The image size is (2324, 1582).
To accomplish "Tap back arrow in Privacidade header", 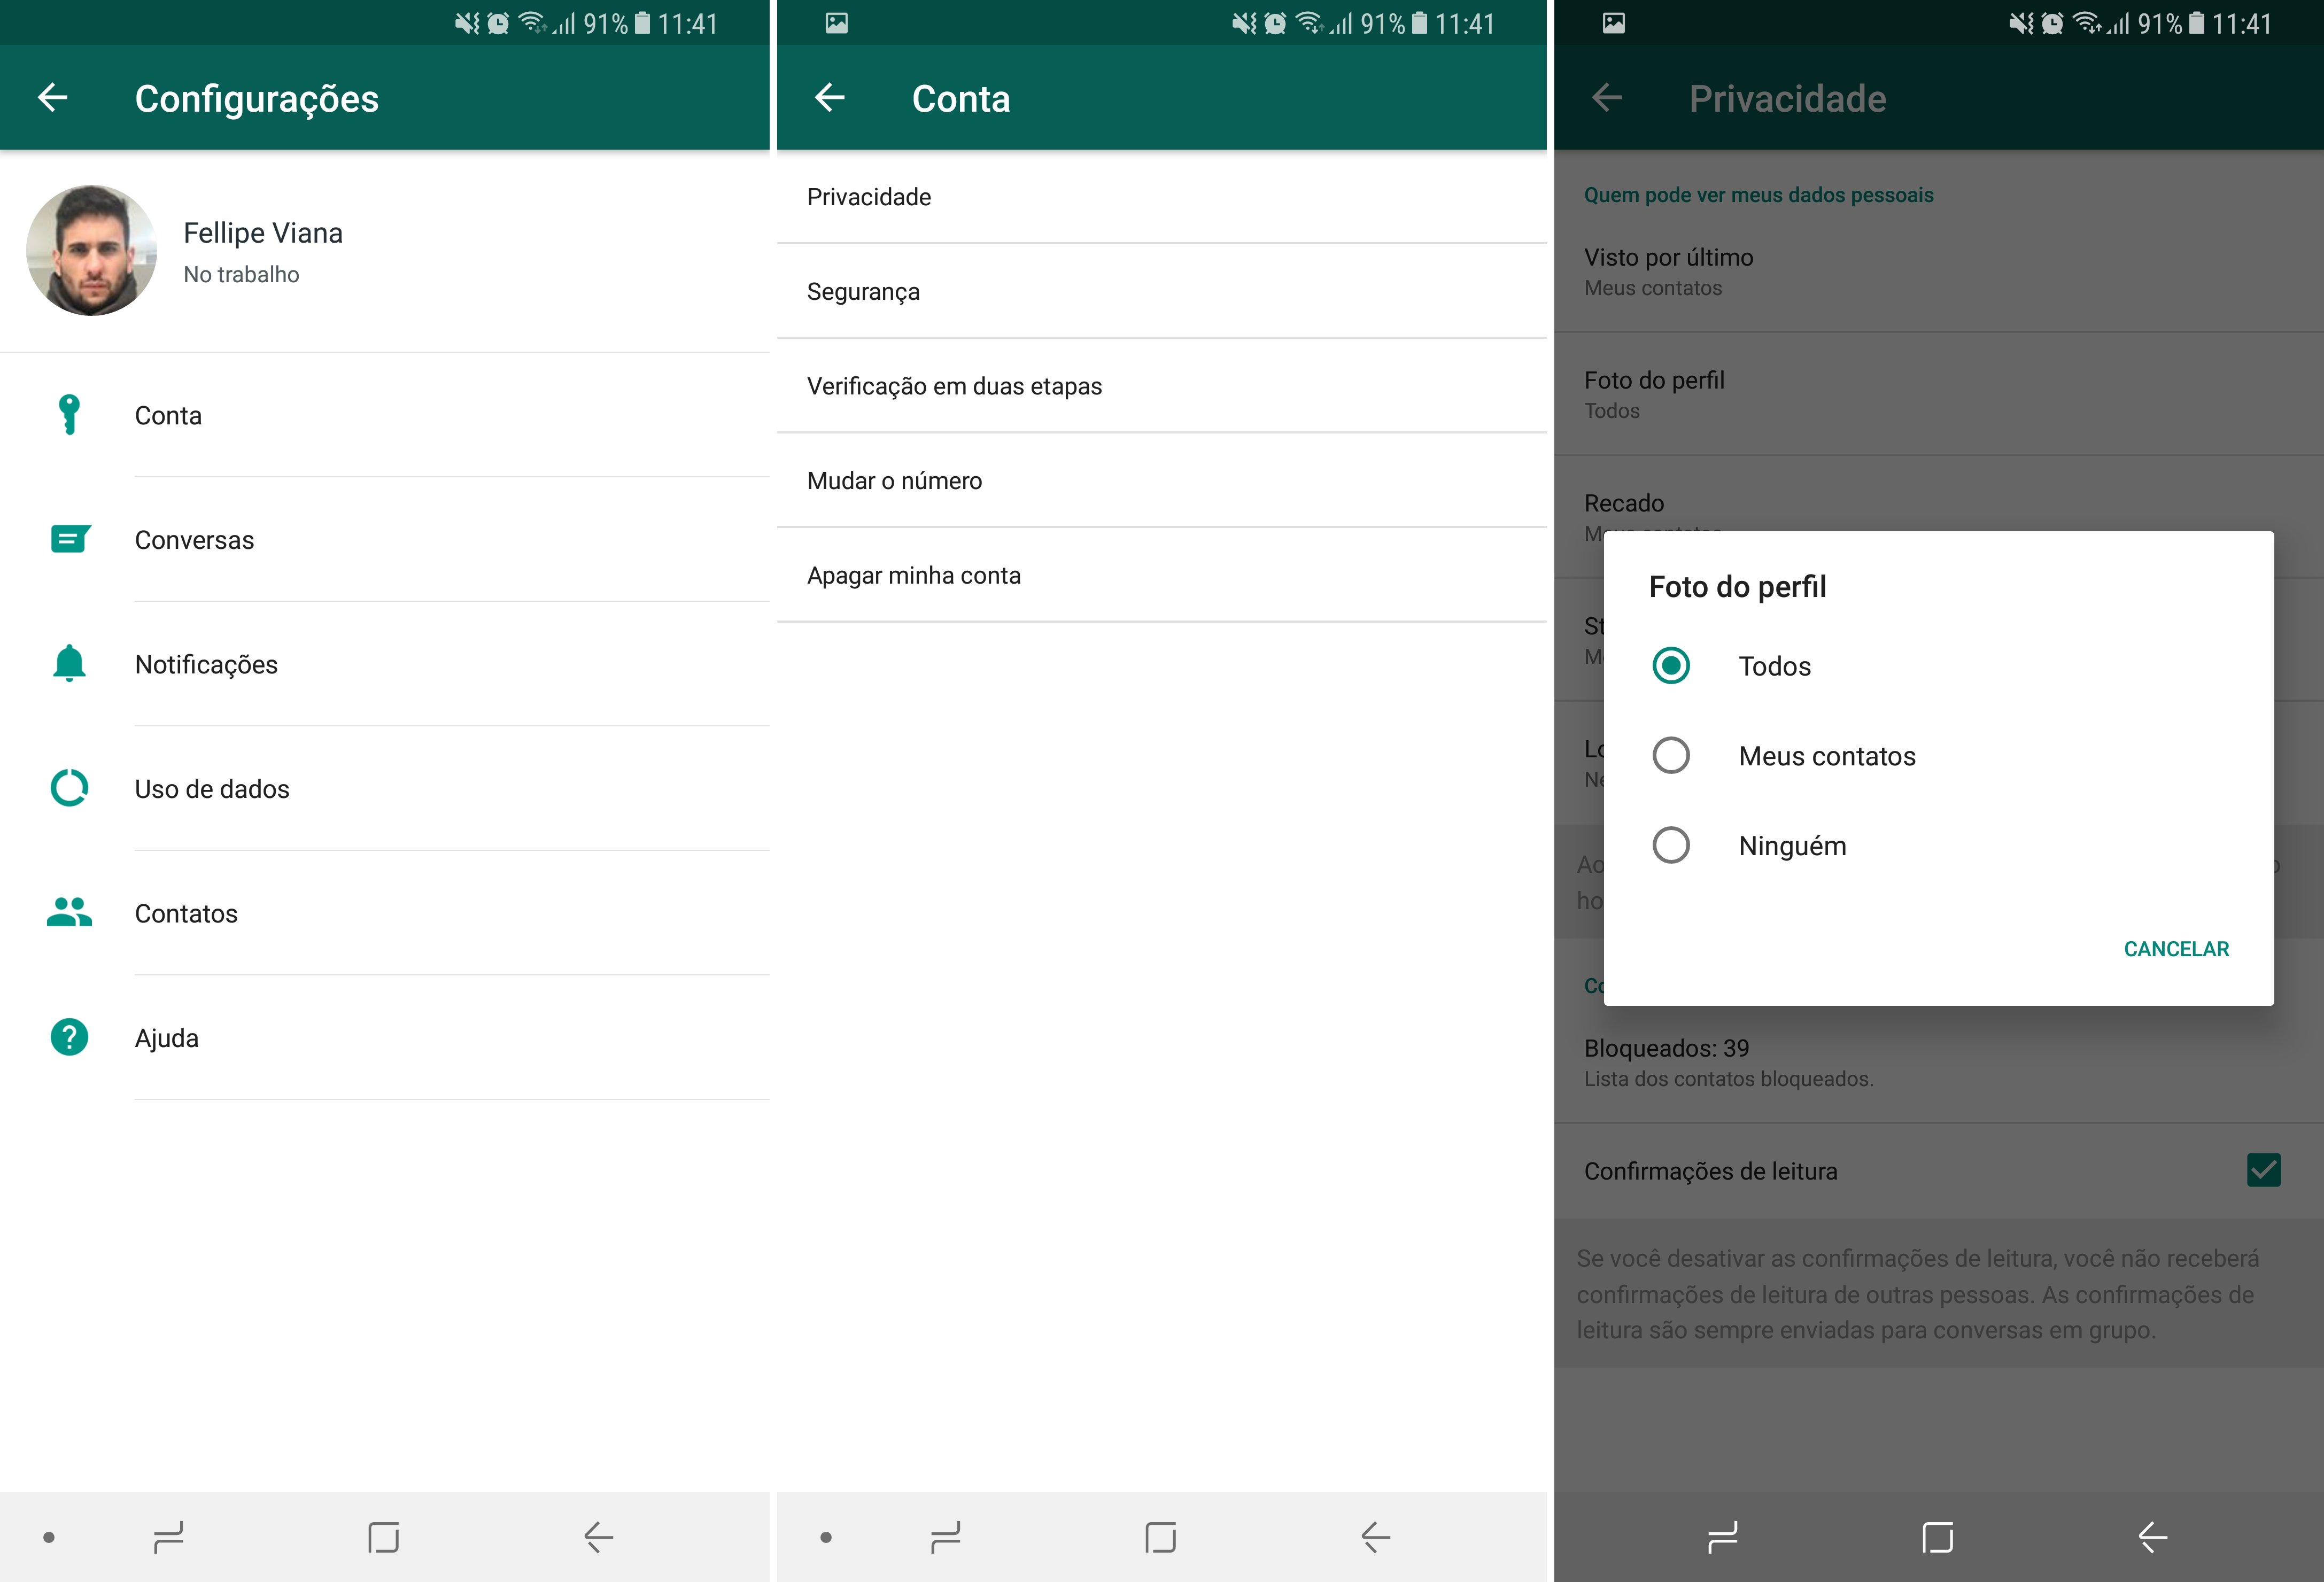I will (1607, 97).
